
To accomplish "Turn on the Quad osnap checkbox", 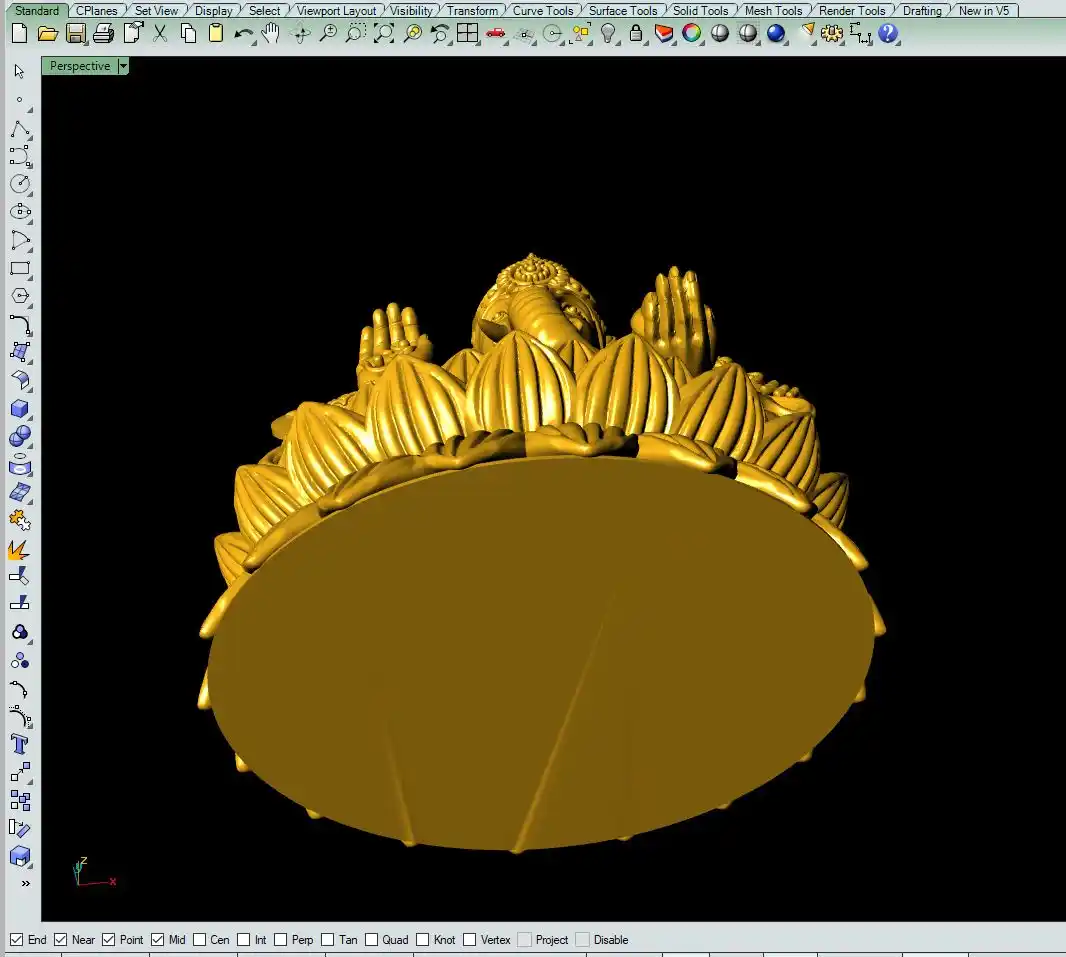I will coord(372,940).
